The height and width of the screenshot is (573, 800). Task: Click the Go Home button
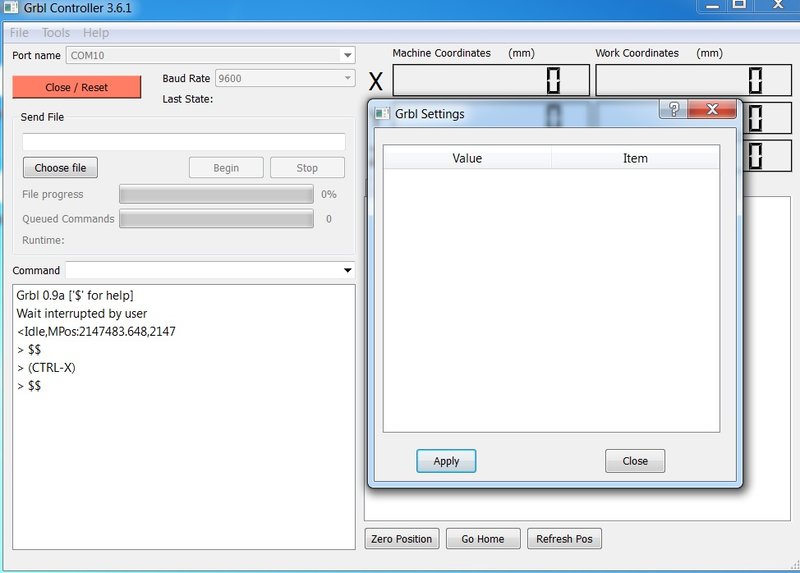(483, 539)
